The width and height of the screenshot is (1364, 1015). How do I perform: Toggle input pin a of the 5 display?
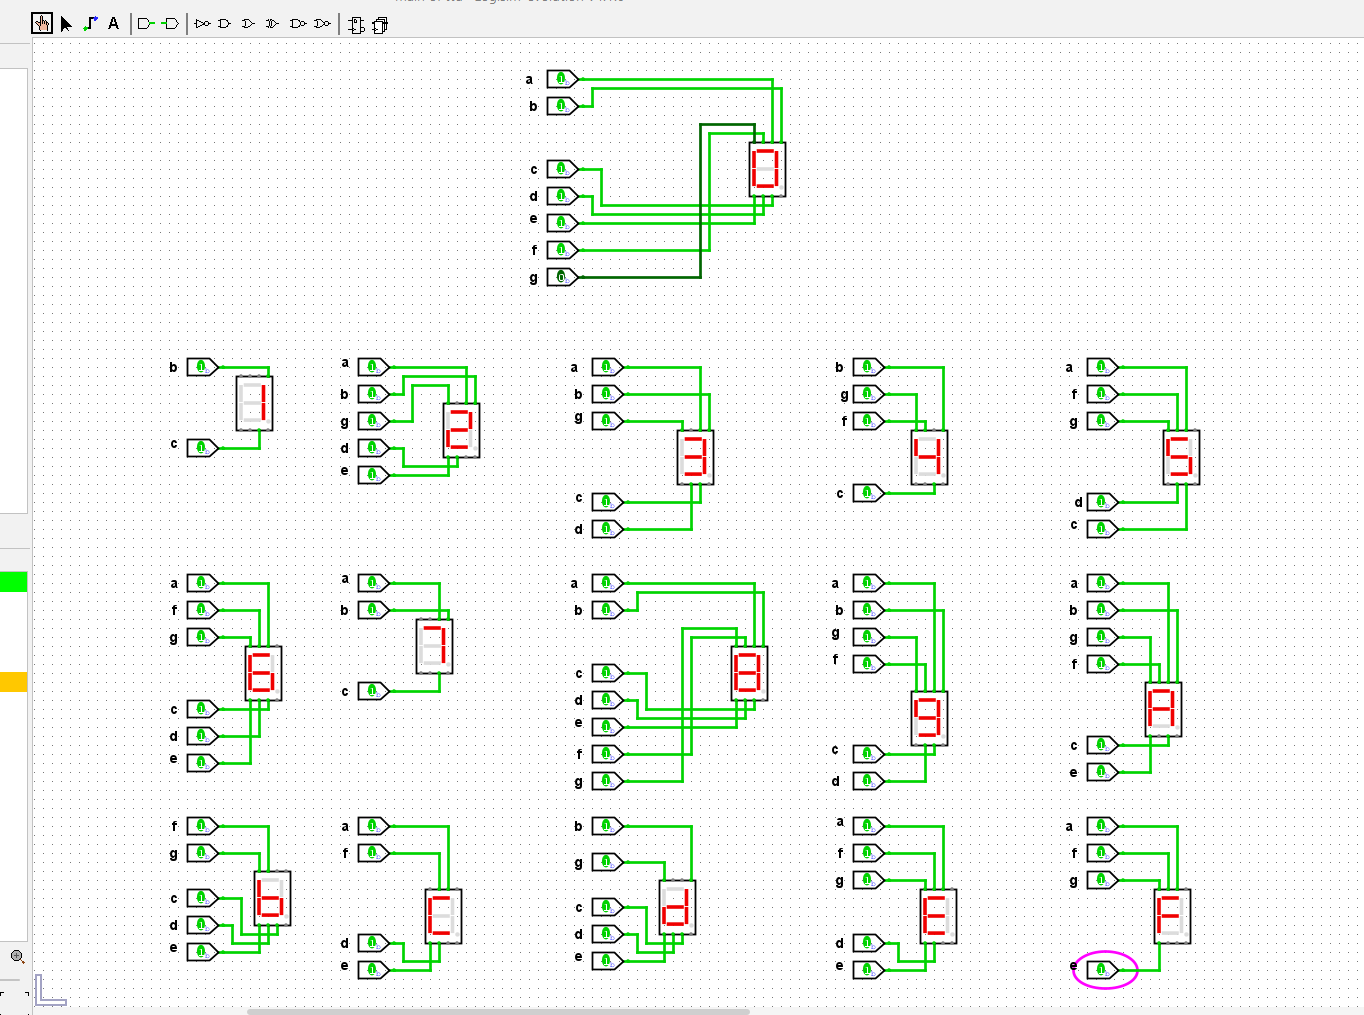pyautogui.click(x=1102, y=367)
